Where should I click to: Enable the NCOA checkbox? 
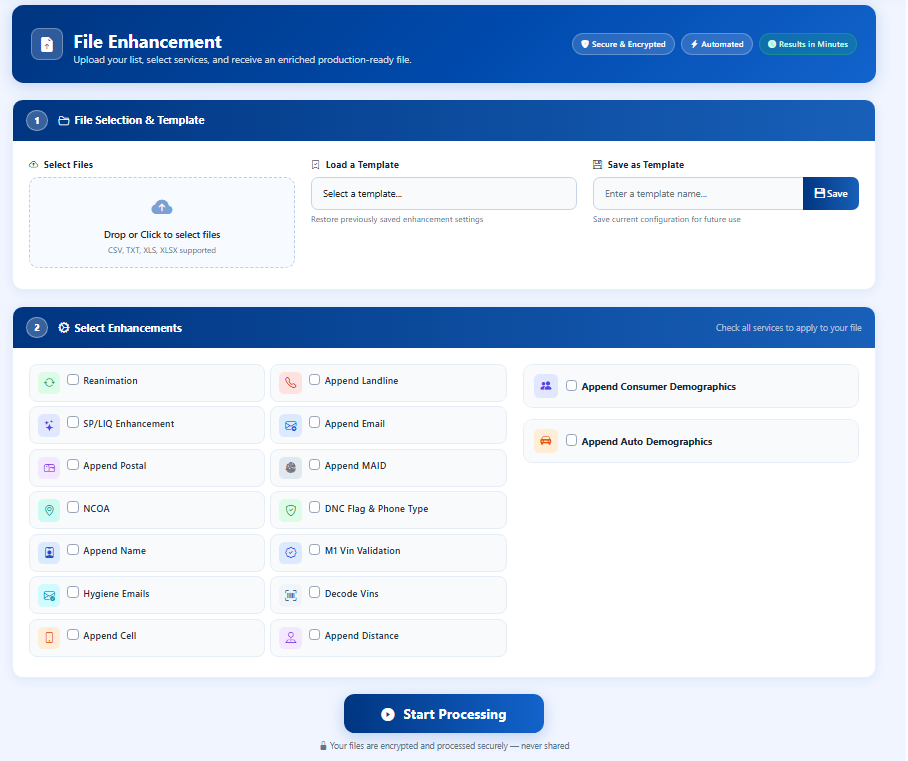(x=73, y=507)
